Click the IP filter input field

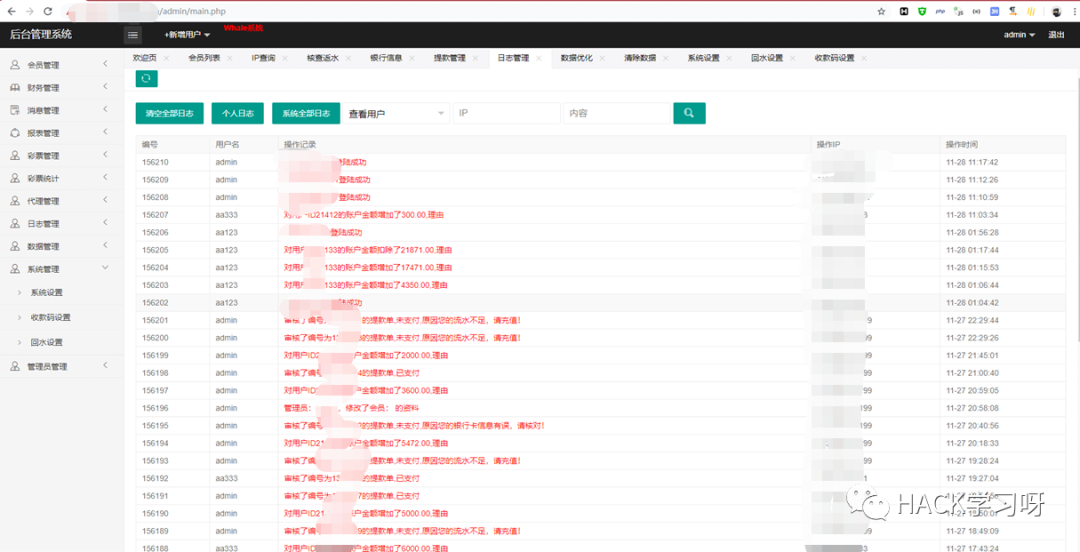click(506, 113)
